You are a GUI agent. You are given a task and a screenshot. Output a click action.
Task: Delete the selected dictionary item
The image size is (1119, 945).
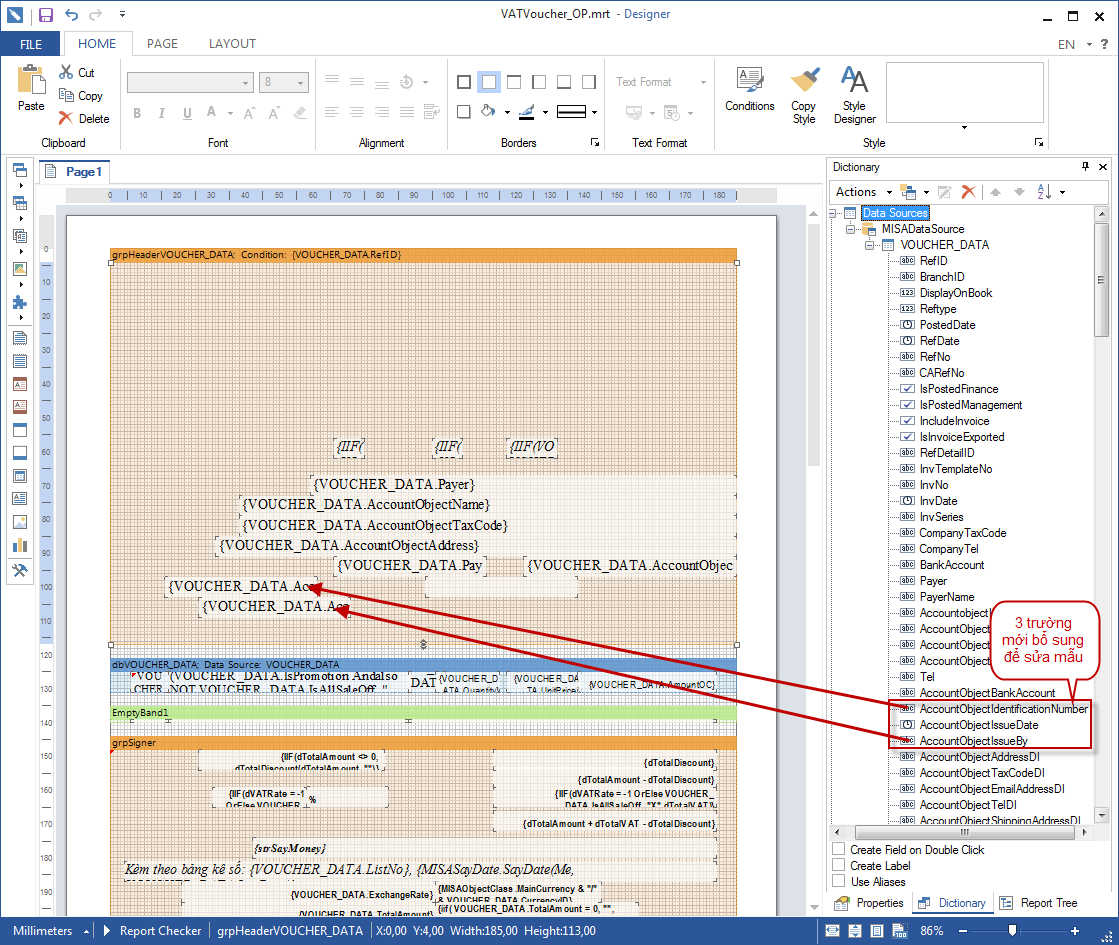(x=968, y=192)
